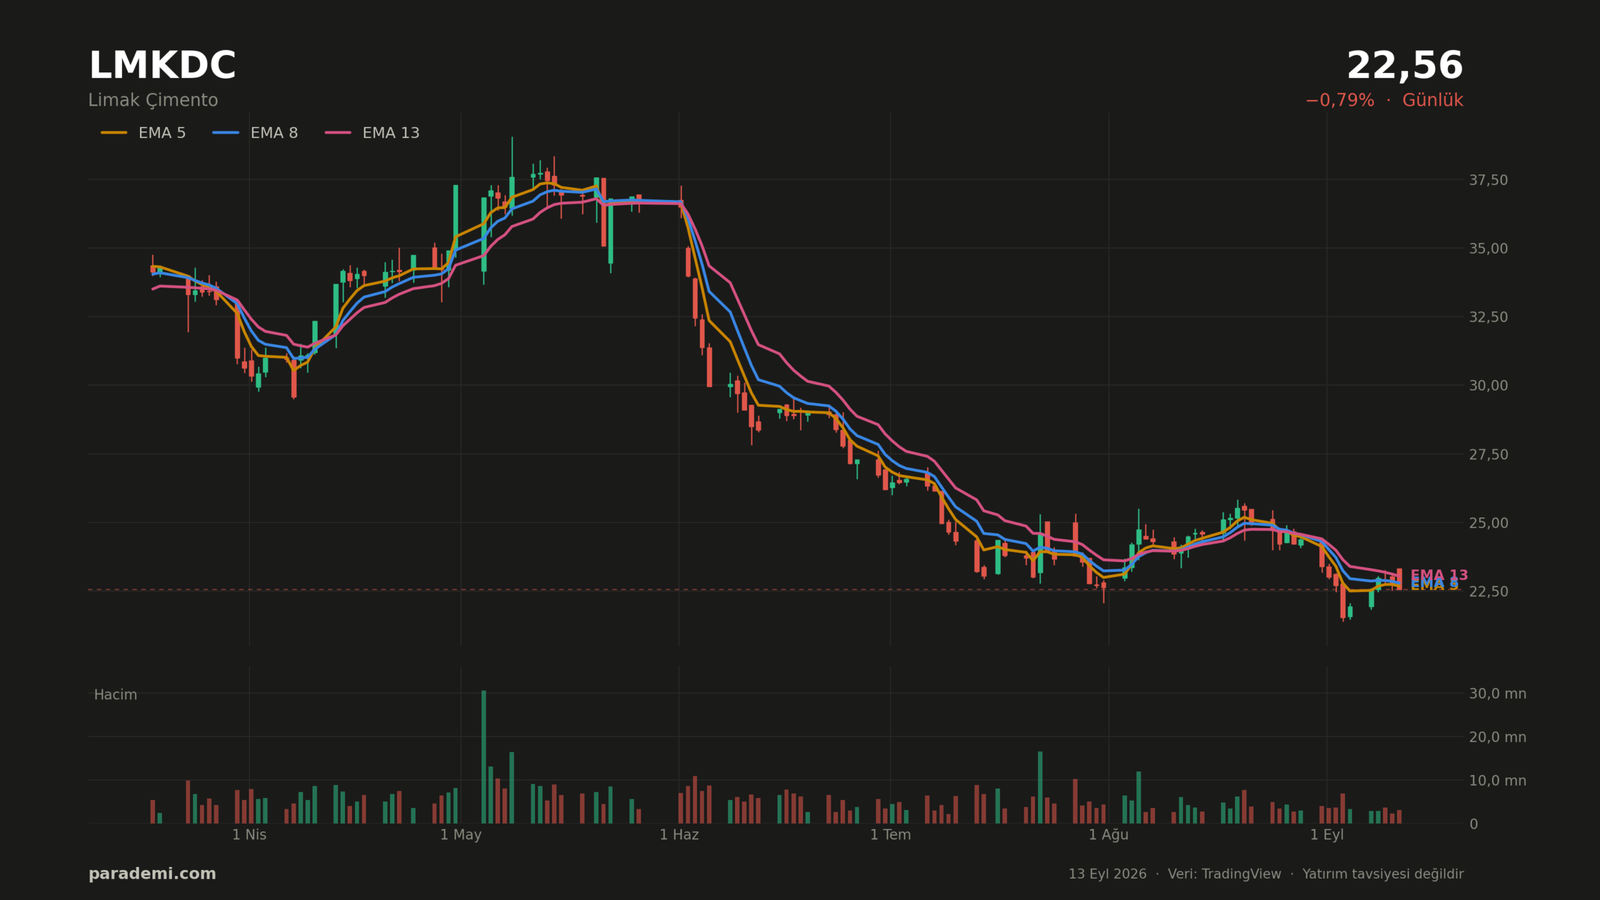The width and height of the screenshot is (1600, 900).
Task: Click the 1 Ağu date axis label
Action: [1108, 835]
